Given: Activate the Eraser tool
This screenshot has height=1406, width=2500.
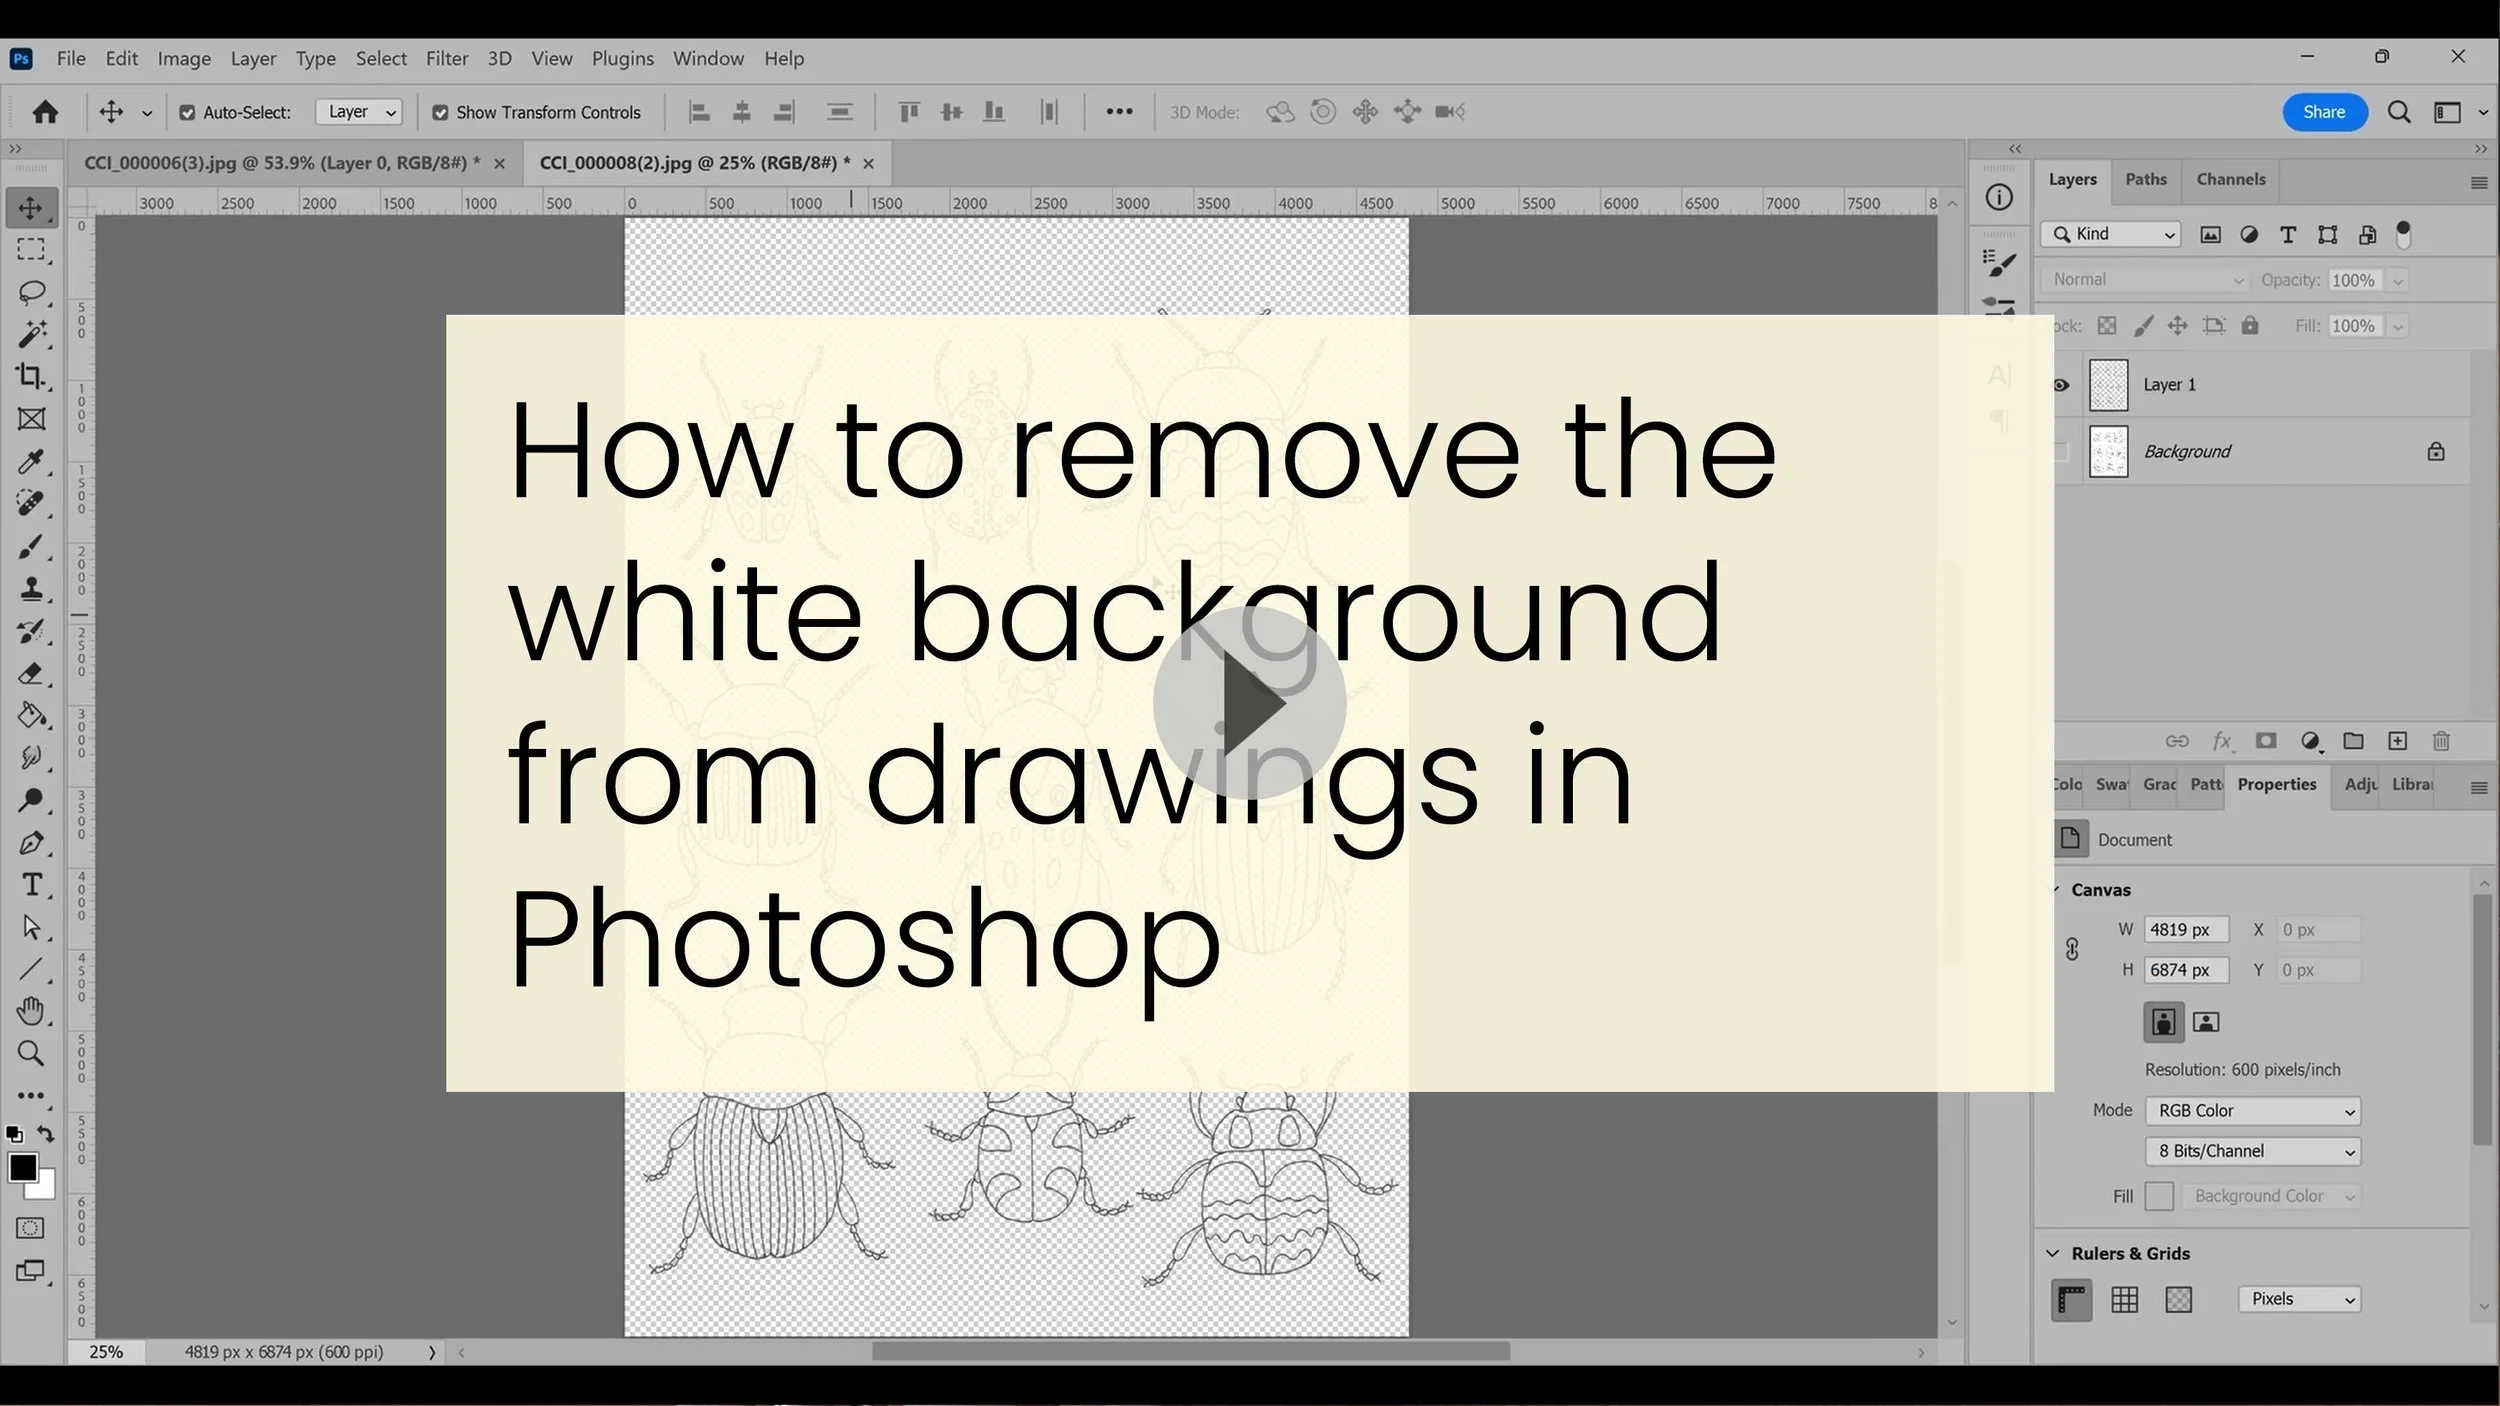Looking at the screenshot, I should click(x=30, y=675).
